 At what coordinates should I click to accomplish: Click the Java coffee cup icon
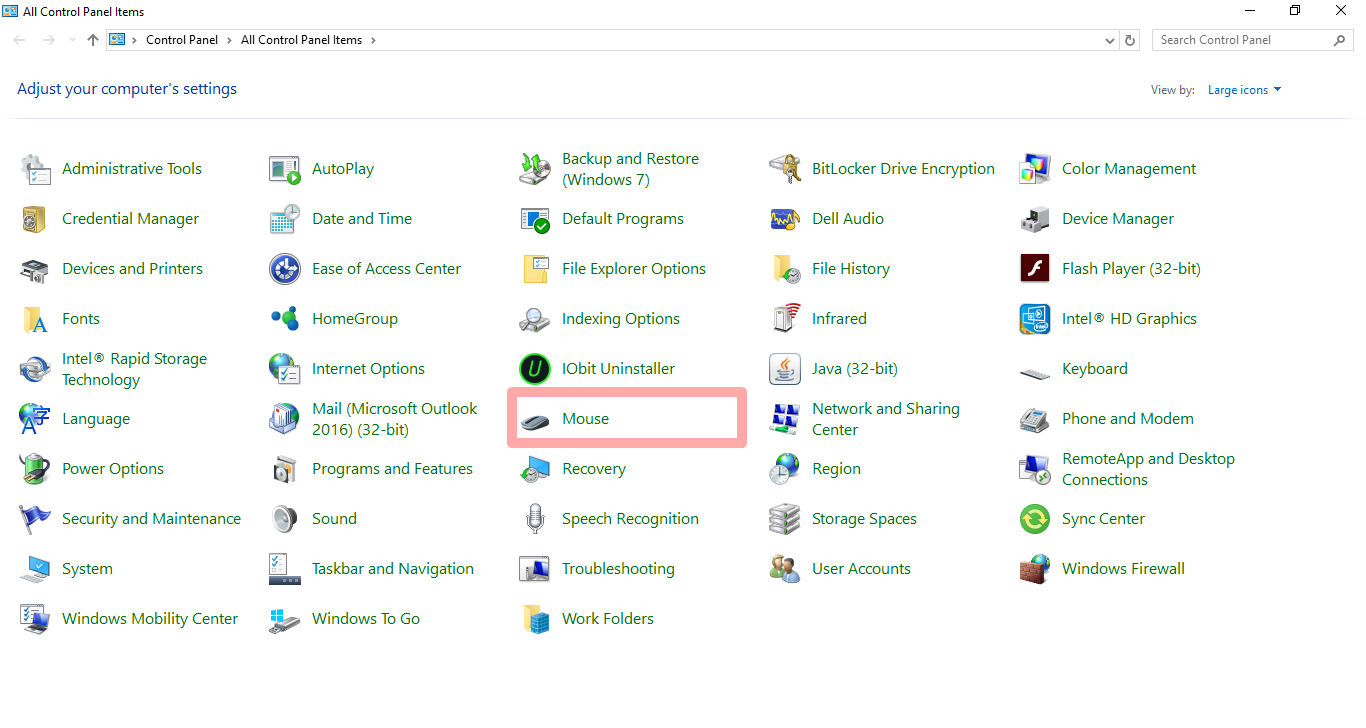pyautogui.click(x=785, y=369)
